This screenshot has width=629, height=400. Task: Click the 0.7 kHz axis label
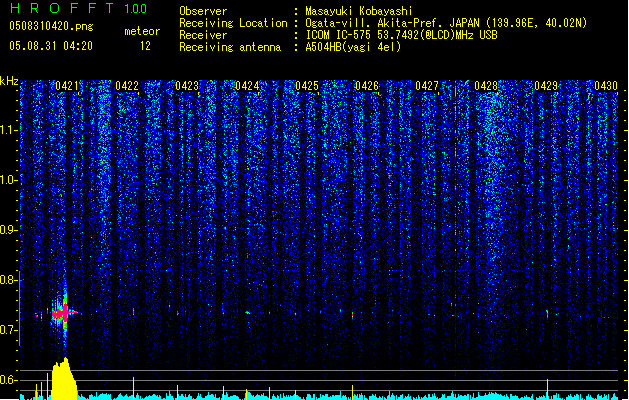tap(7, 330)
